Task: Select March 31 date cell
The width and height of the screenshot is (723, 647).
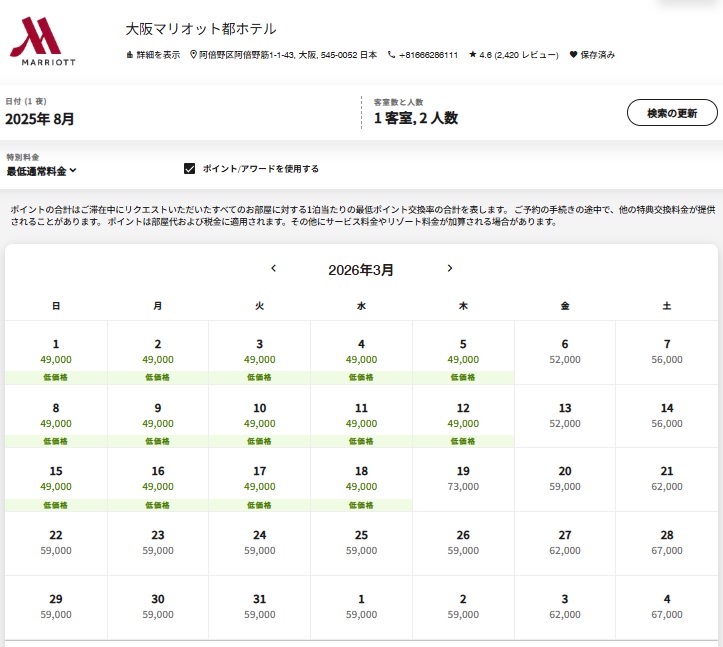Action: pyautogui.click(x=260, y=607)
